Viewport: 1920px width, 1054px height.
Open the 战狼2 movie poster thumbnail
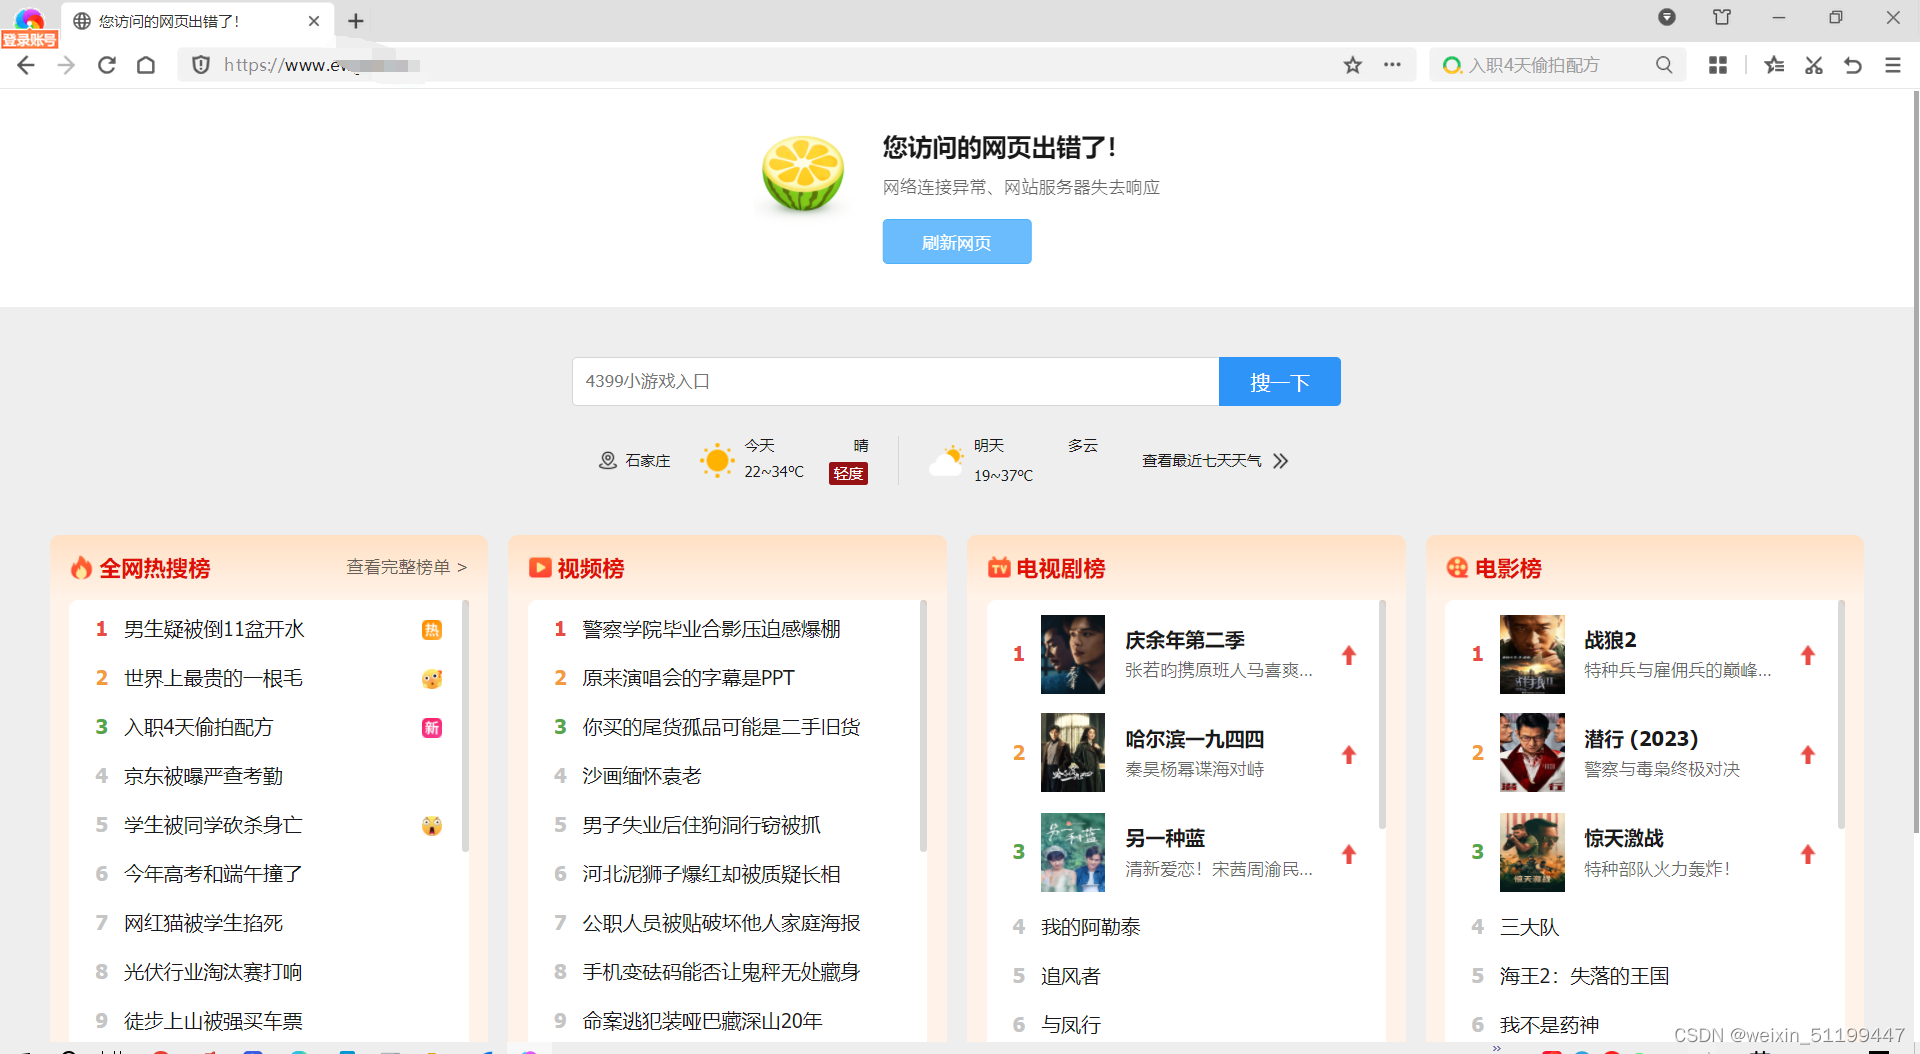coord(1531,654)
